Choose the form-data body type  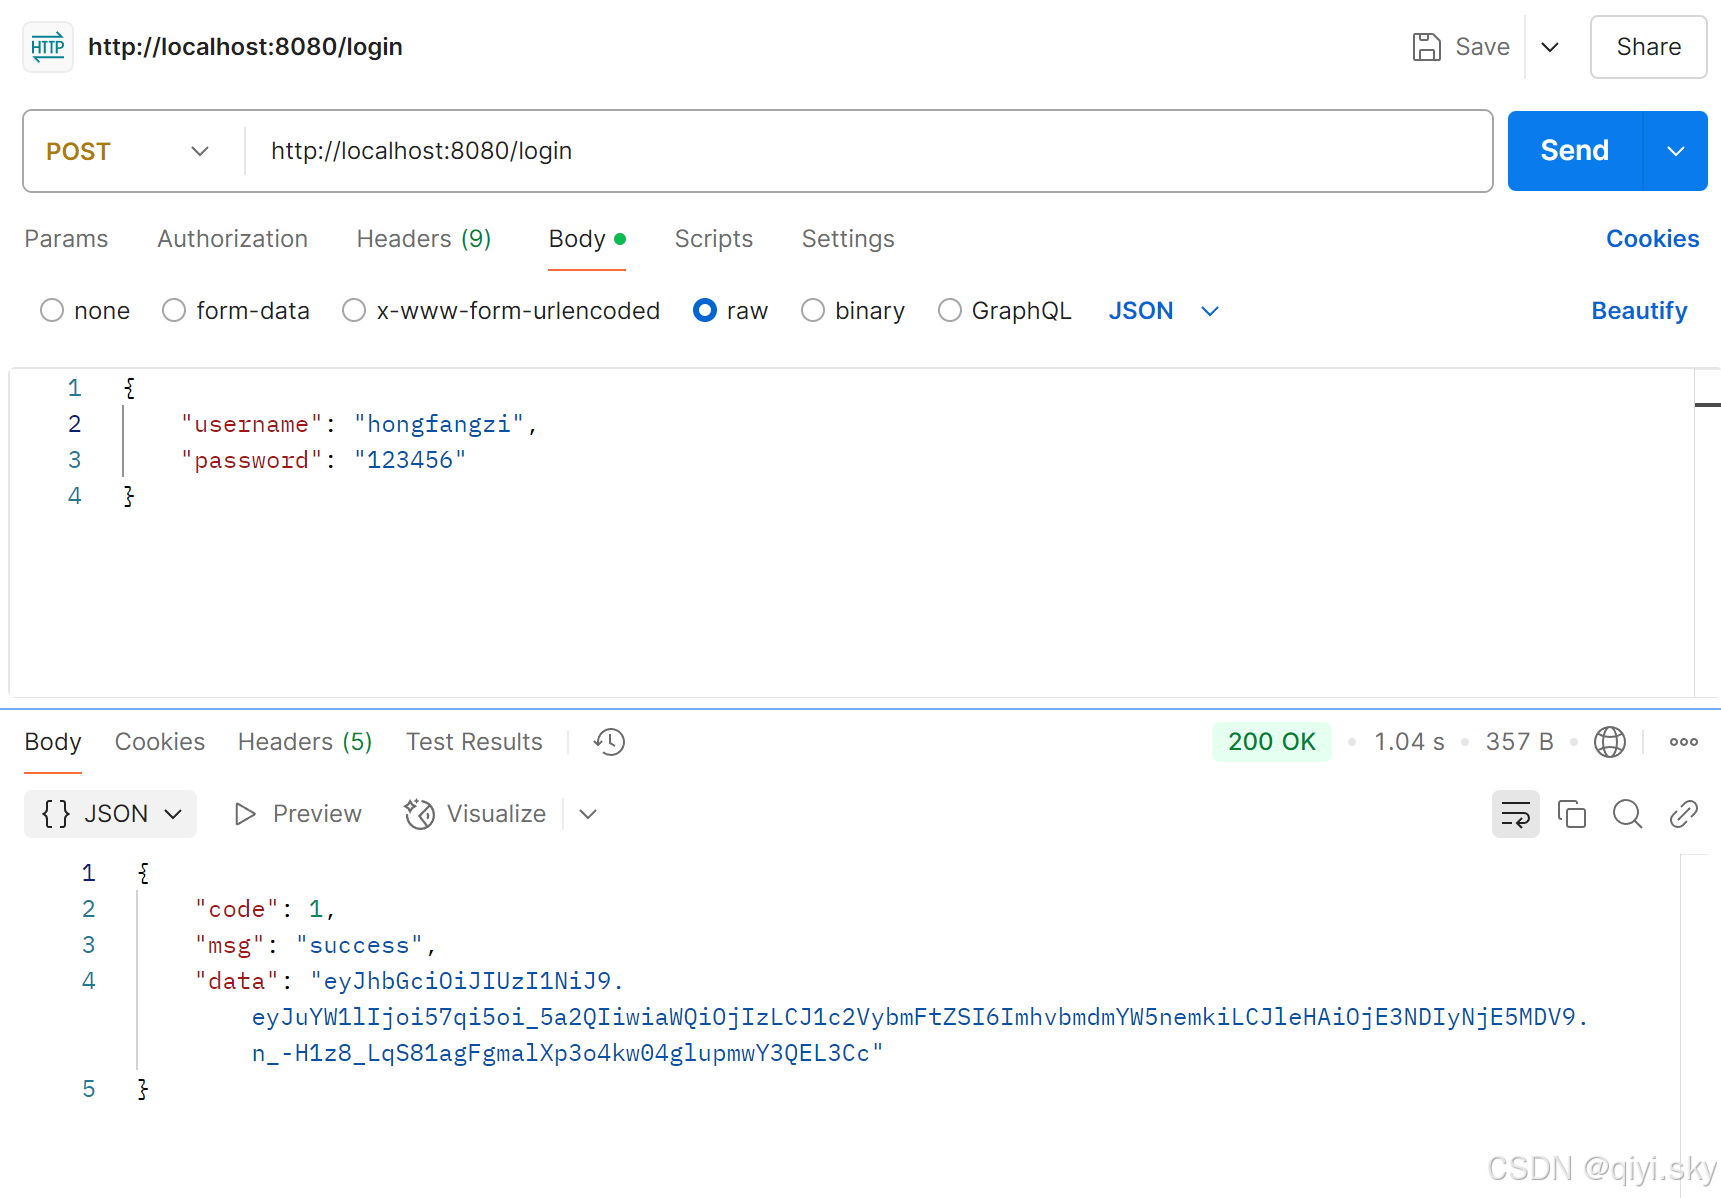(173, 311)
